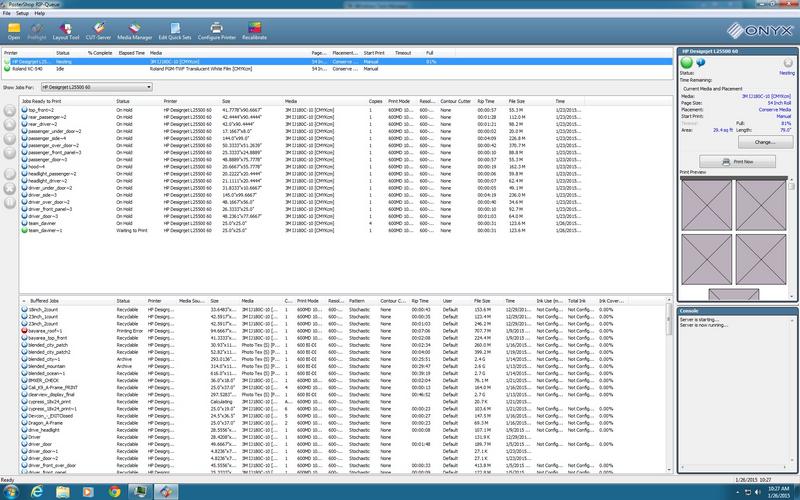This screenshot has width=800, height=500.
Task: Open CUT-Server from the toolbar
Action: (x=98, y=31)
